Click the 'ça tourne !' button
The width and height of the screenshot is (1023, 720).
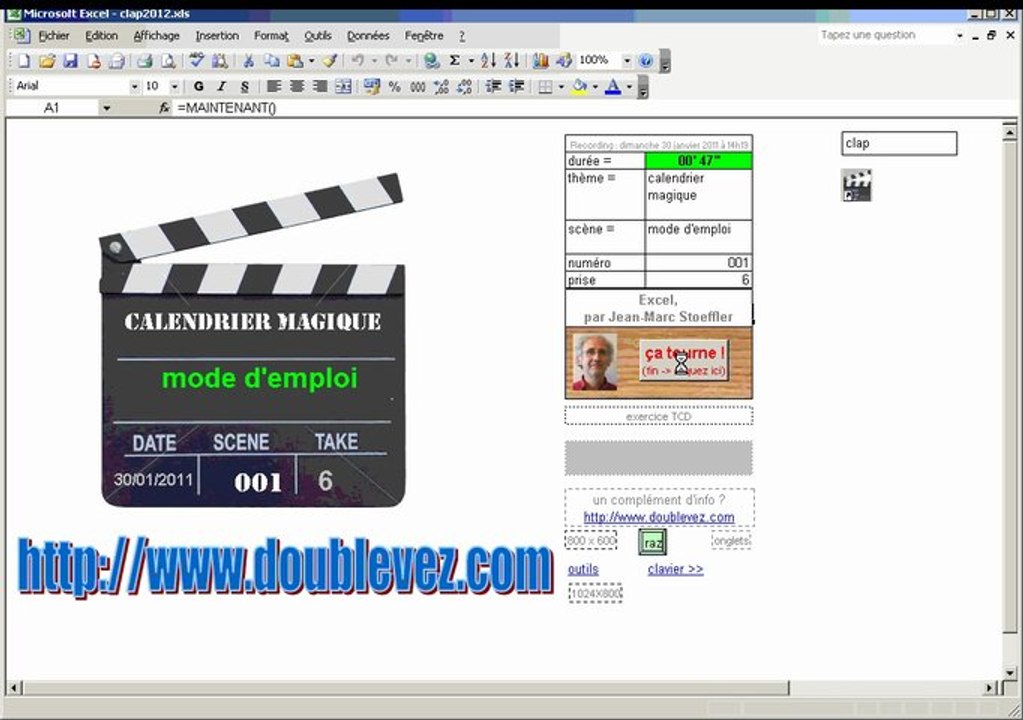tap(684, 360)
